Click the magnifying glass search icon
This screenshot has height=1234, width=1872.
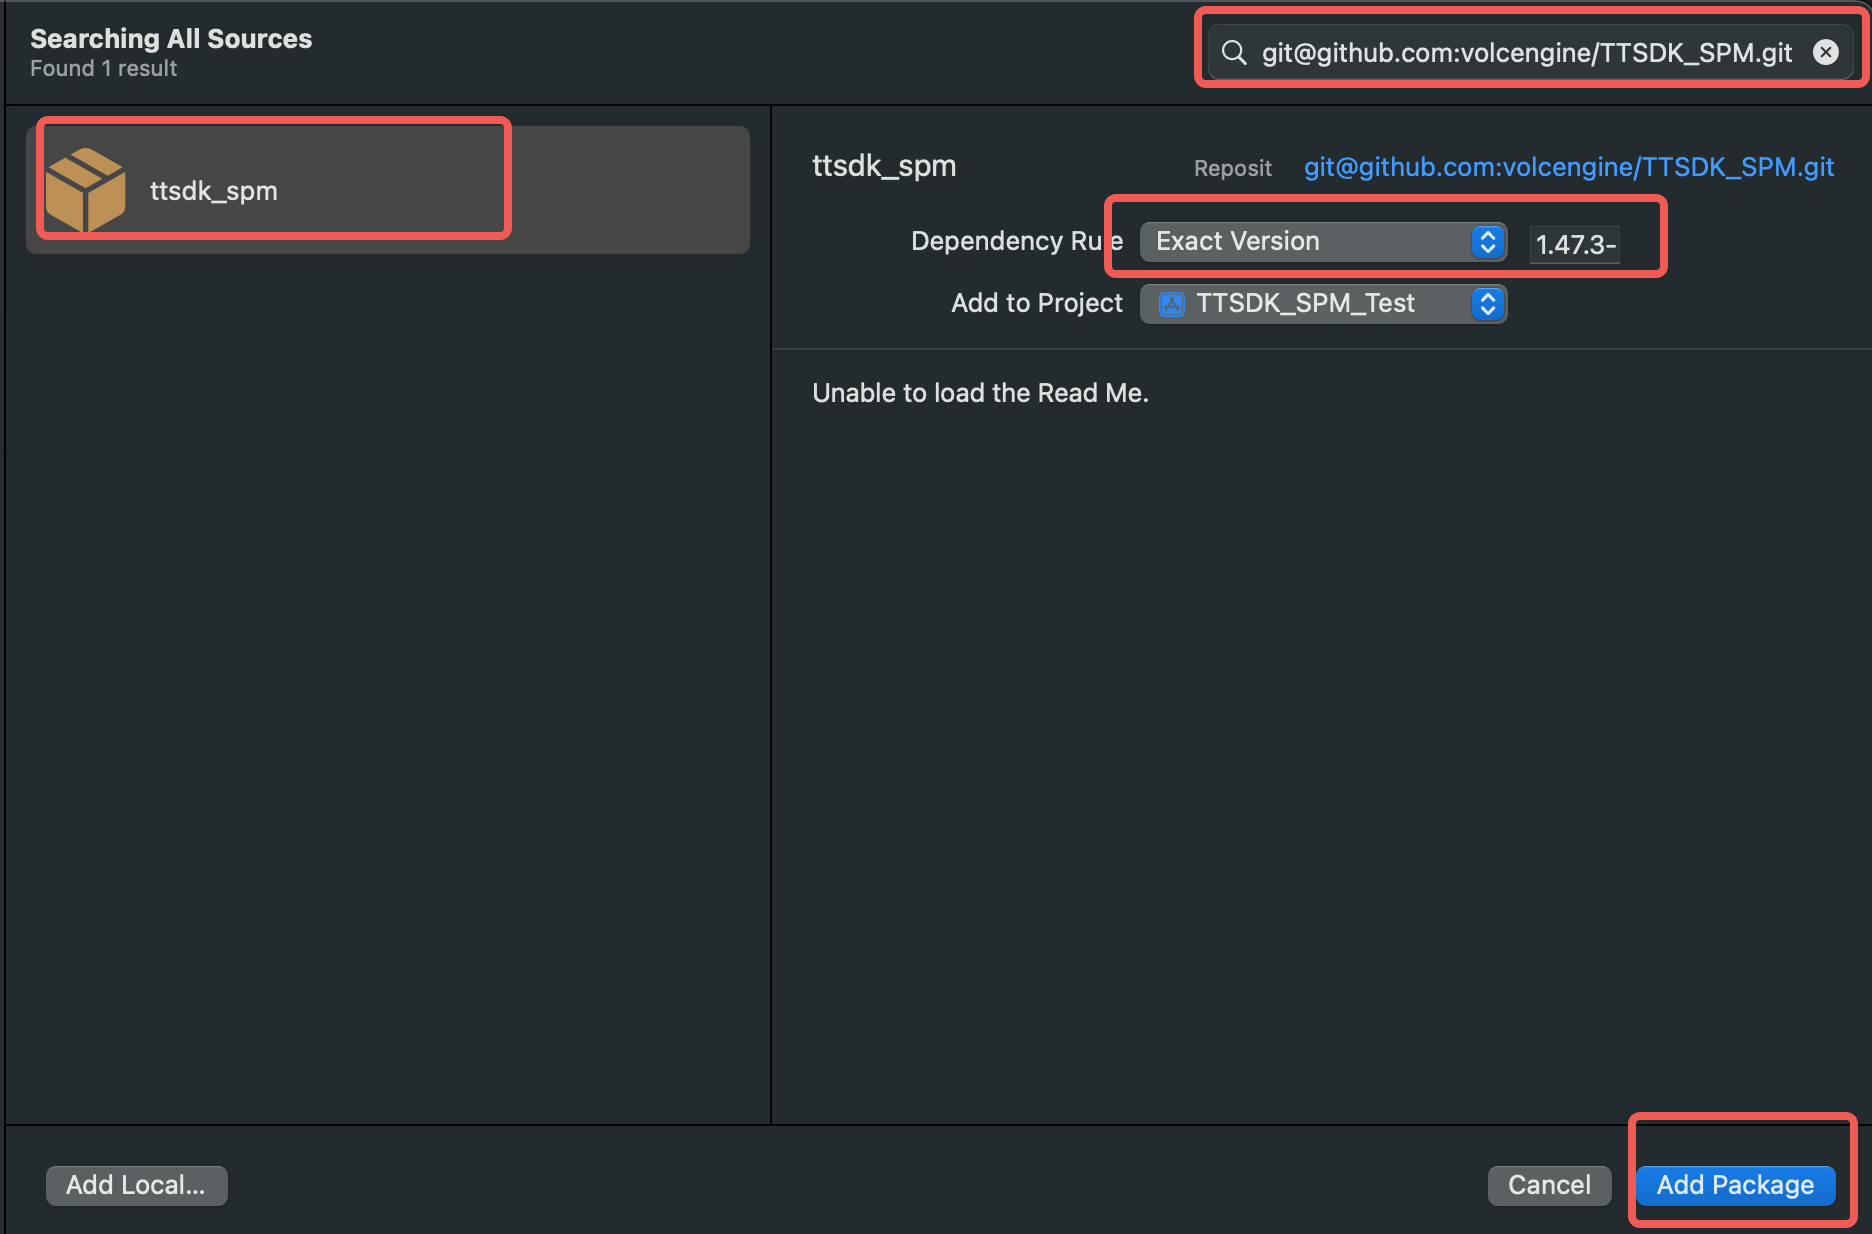(x=1234, y=53)
